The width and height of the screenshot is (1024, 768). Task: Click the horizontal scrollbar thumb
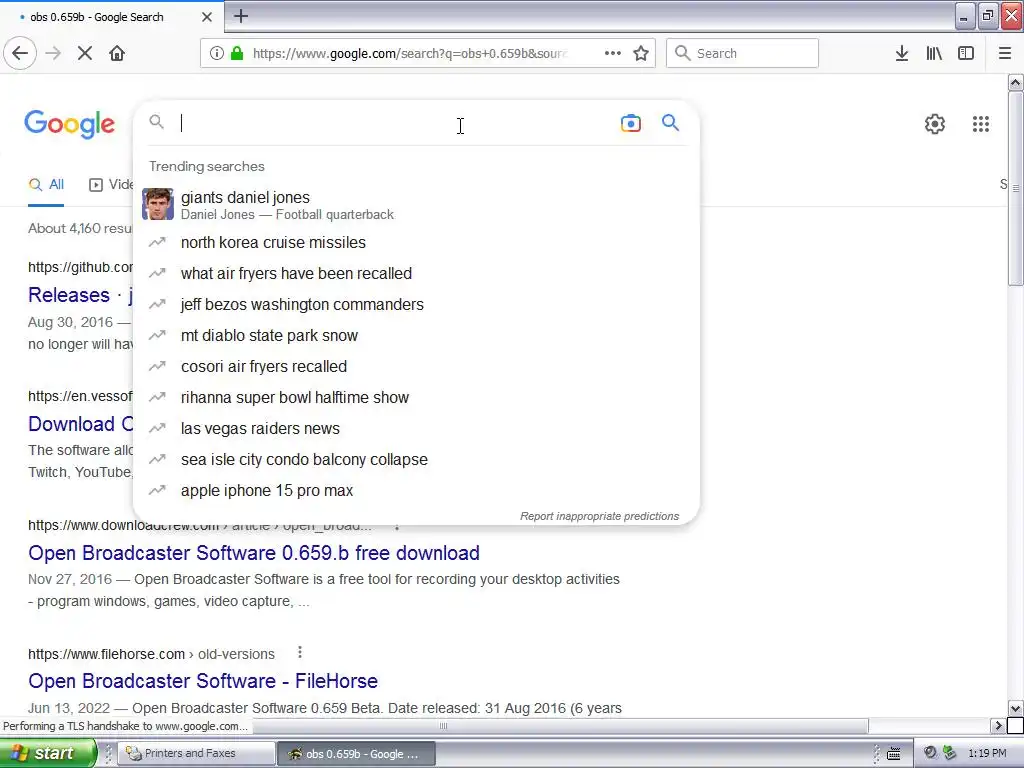(444, 726)
